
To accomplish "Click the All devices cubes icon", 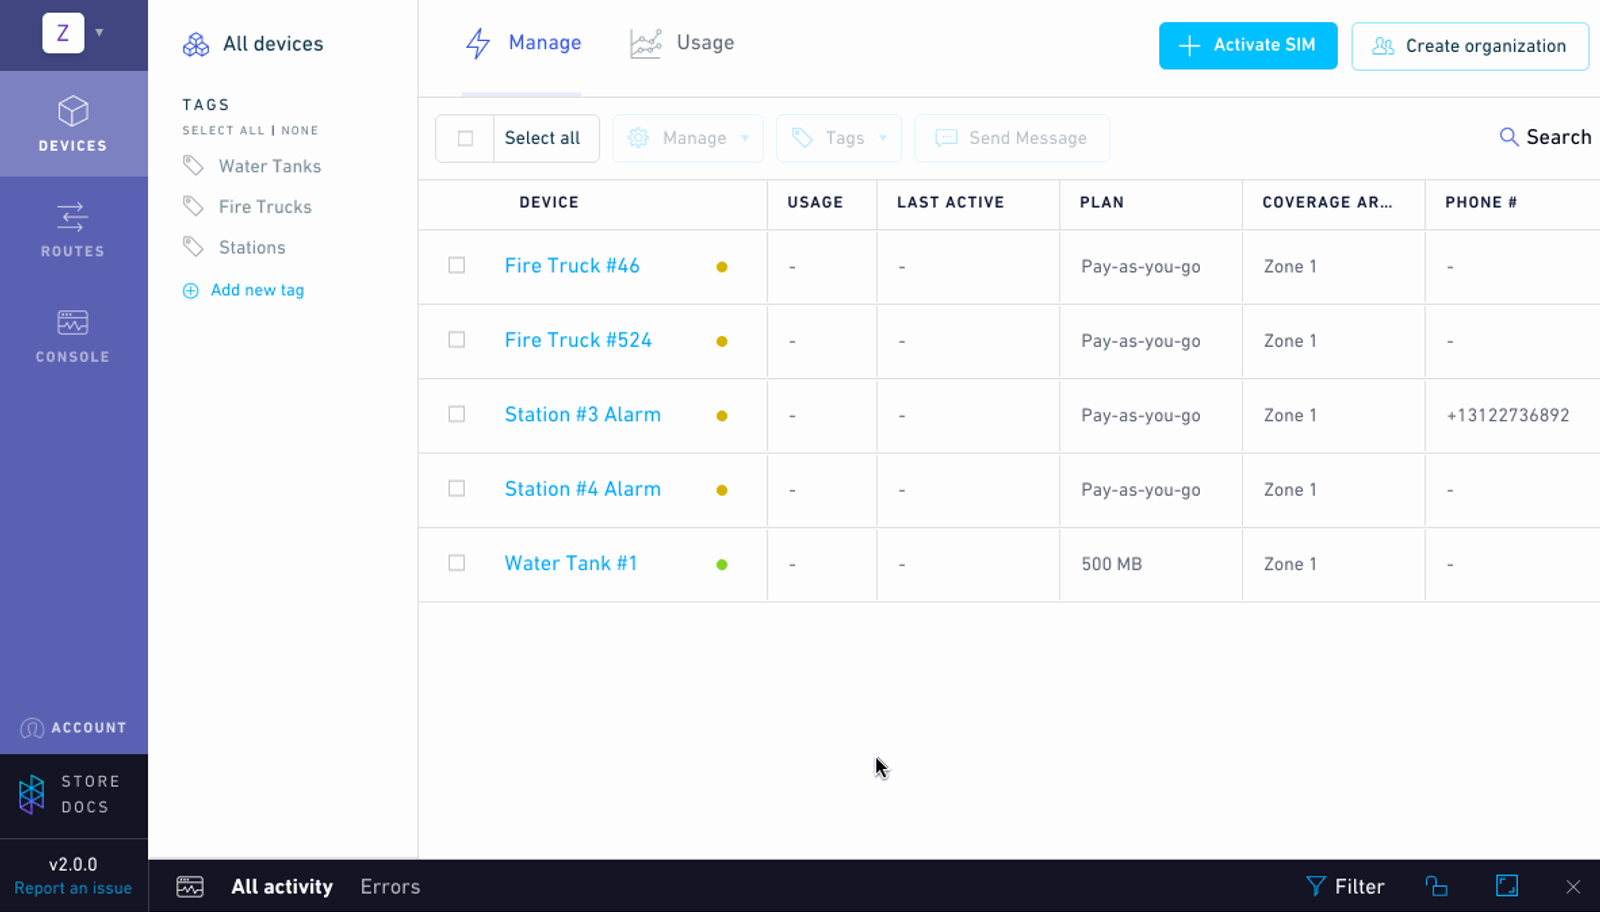I will 196,44.
